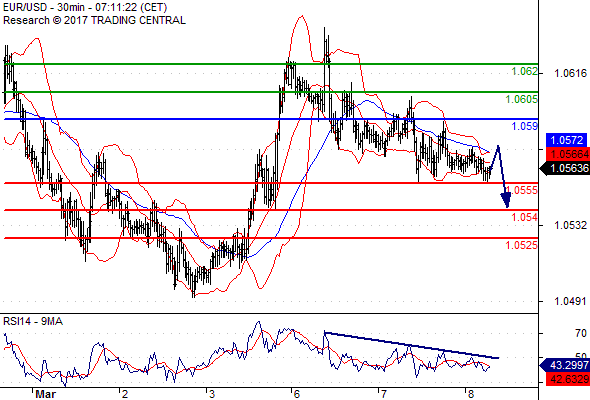Click the EUR/USD - 30min chart title
This screenshot has height=400, width=590.
pos(85,7)
